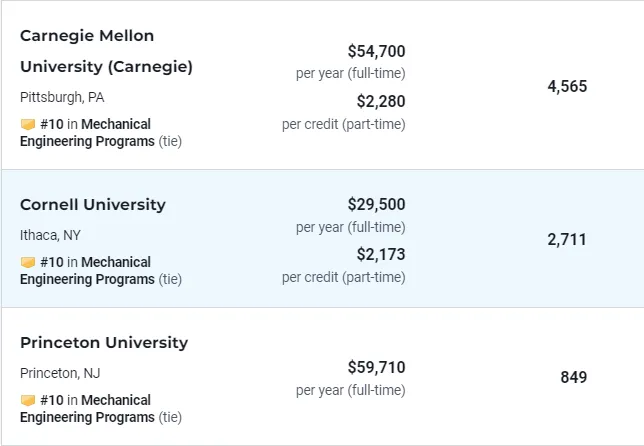Open the Princeton University listing title

click(104, 343)
